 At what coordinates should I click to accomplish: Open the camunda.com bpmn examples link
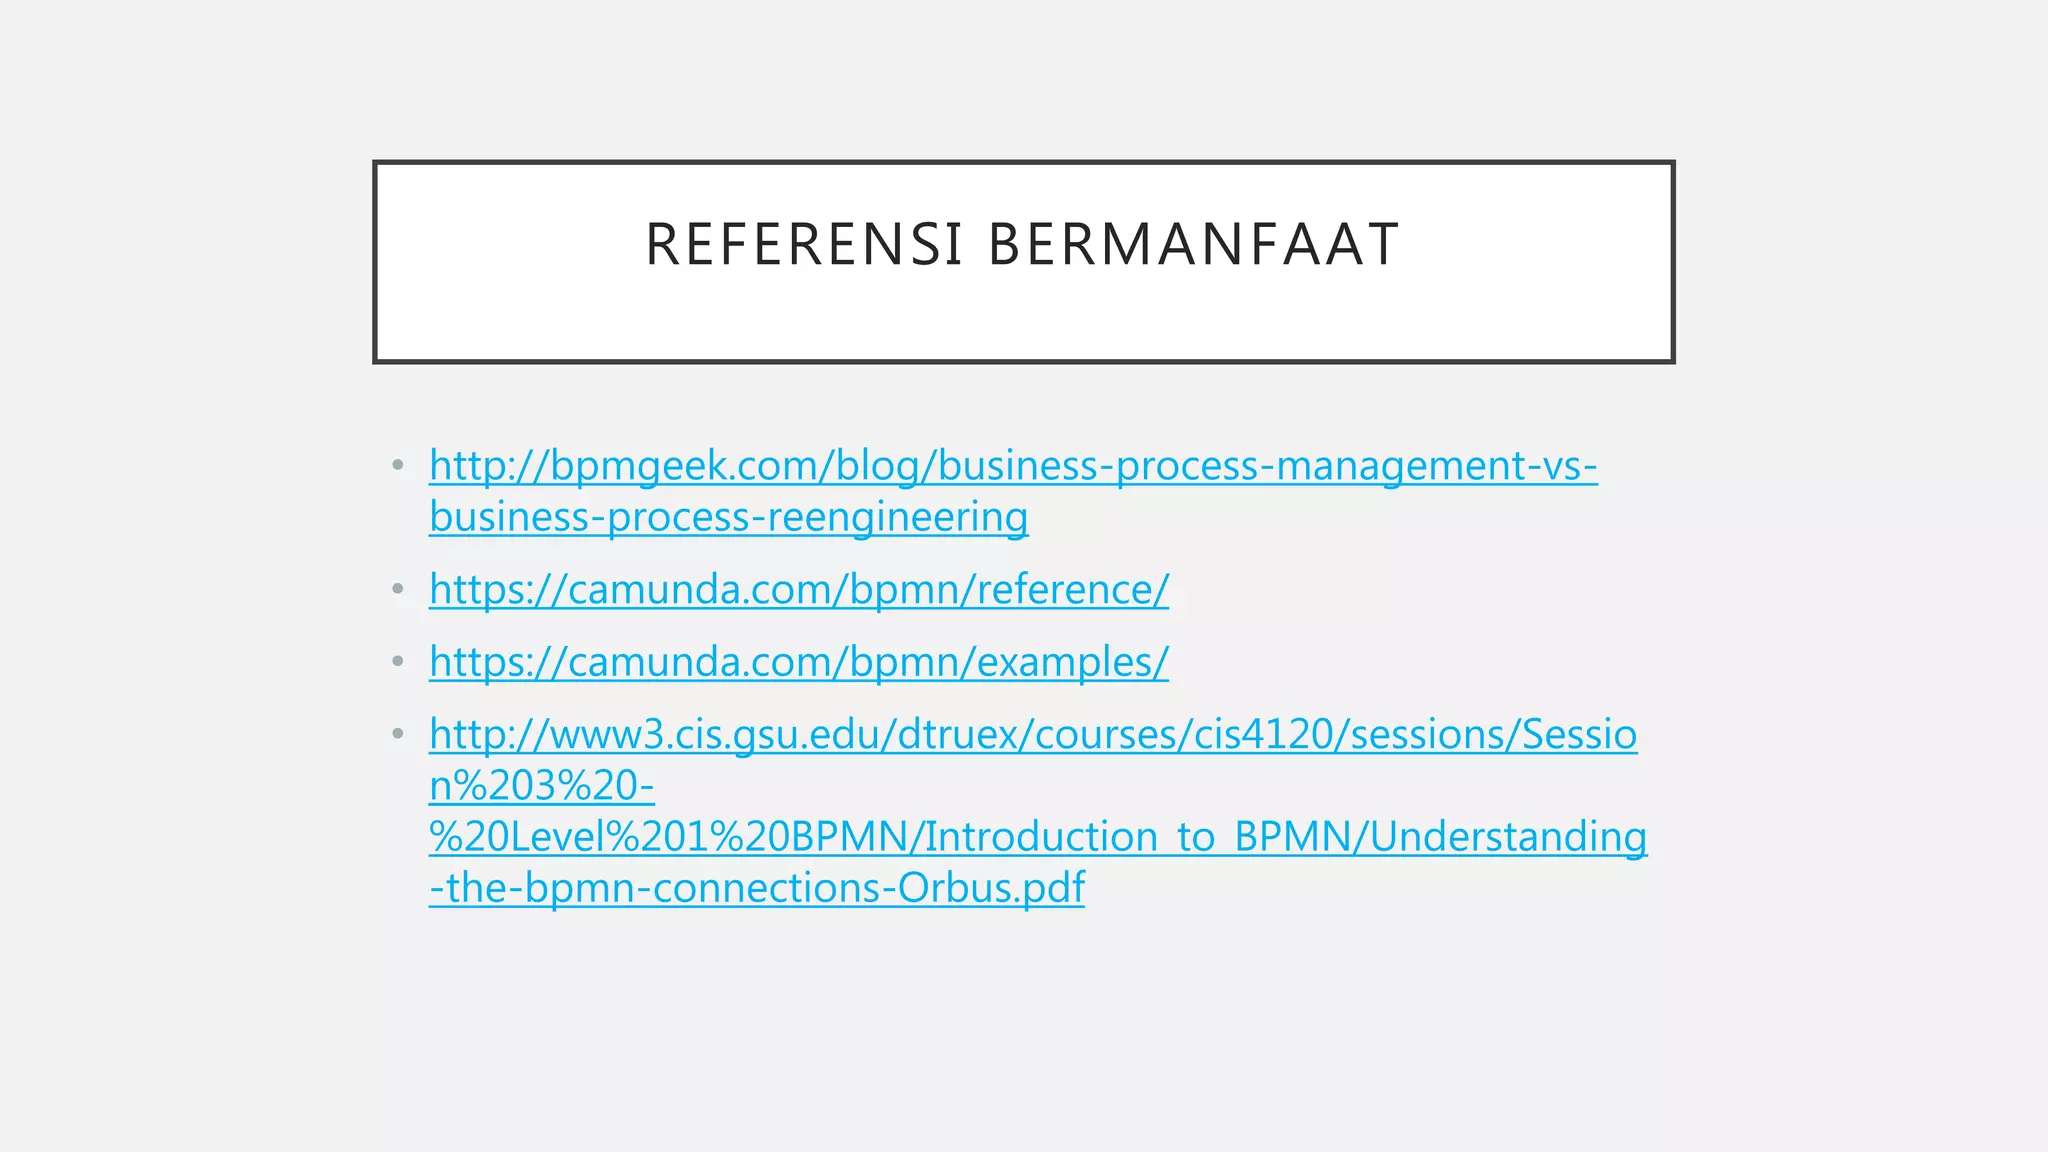(x=798, y=662)
